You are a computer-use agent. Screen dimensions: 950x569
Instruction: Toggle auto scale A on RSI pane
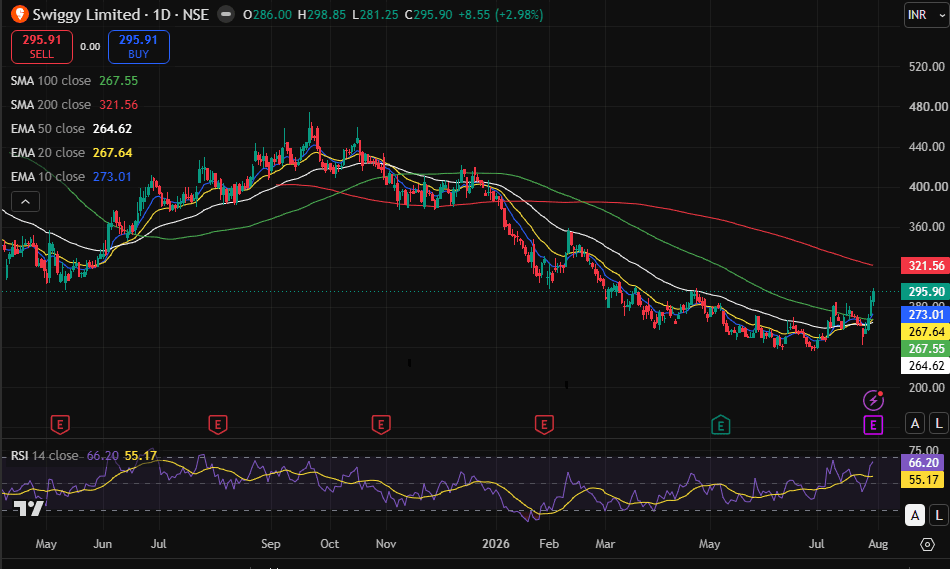click(x=915, y=515)
